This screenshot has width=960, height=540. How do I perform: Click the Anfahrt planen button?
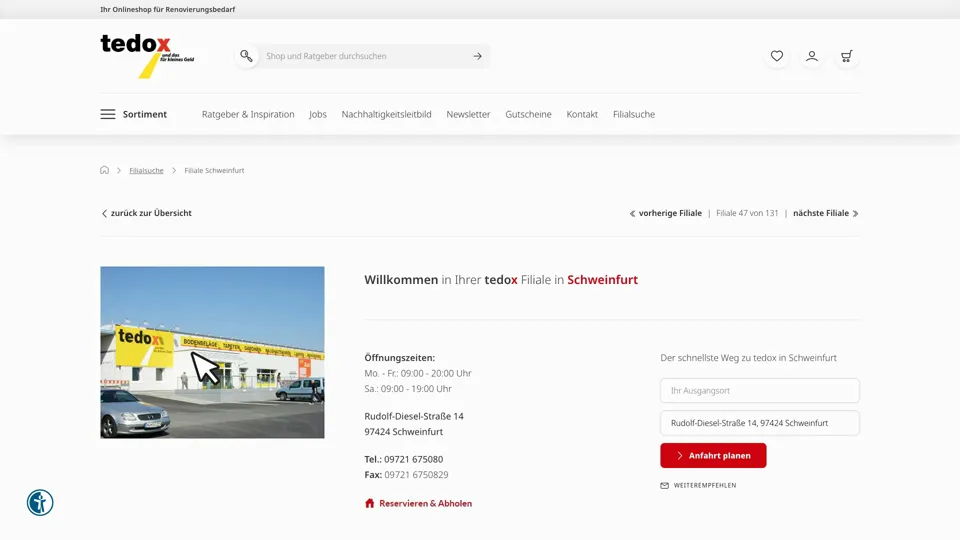point(713,456)
